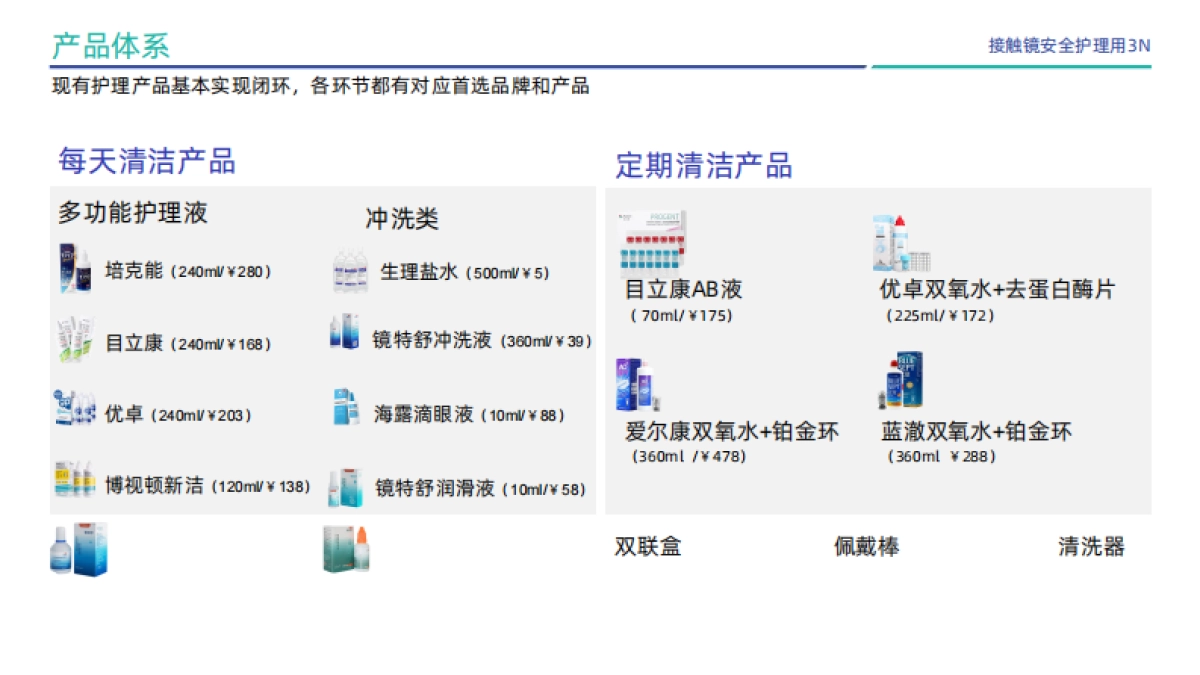Click the orange-capped box image near 镜特舒
The height and width of the screenshot is (675, 1200).
point(345,550)
